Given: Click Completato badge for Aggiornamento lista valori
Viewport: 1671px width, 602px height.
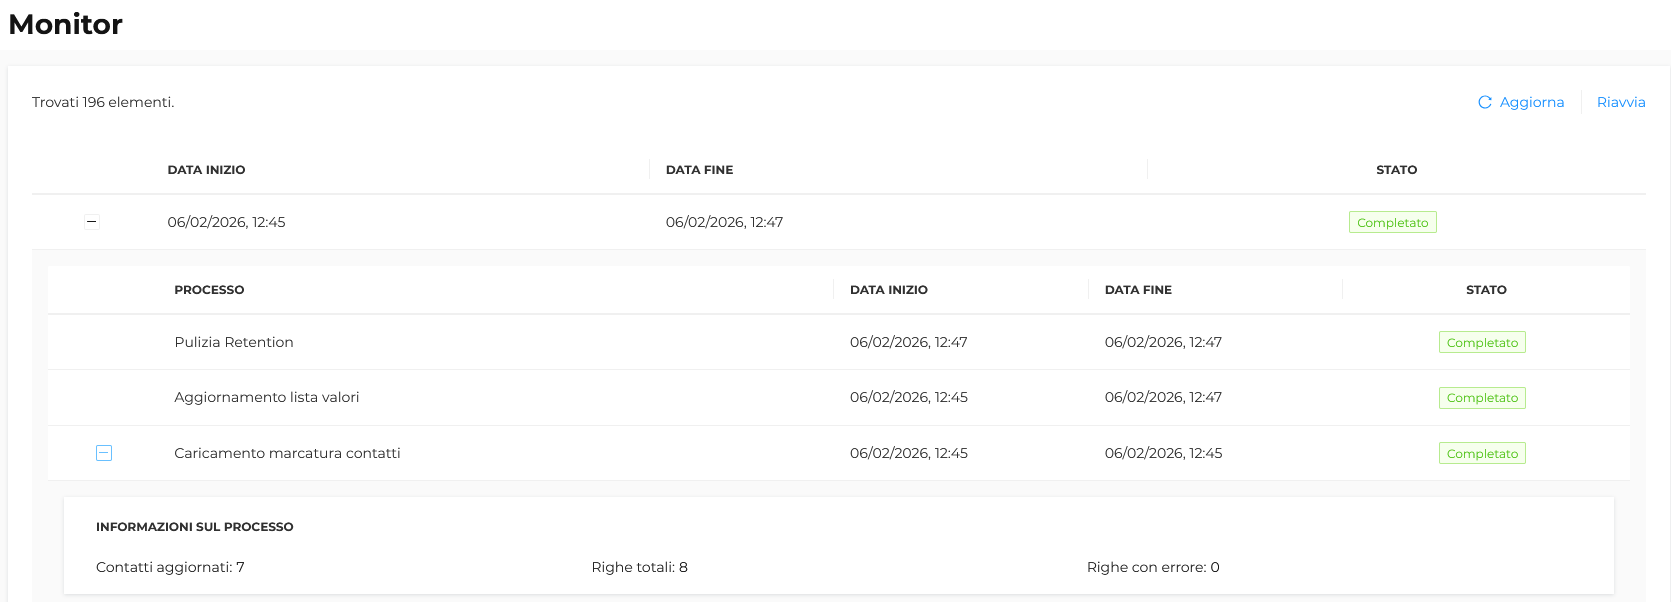Looking at the screenshot, I should [x=1482, y=398].
